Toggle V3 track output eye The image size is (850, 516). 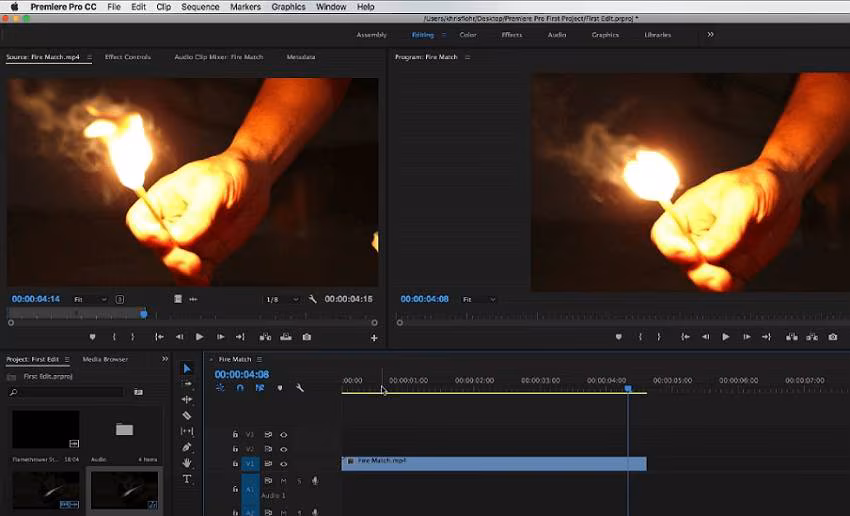click(284, 435)
